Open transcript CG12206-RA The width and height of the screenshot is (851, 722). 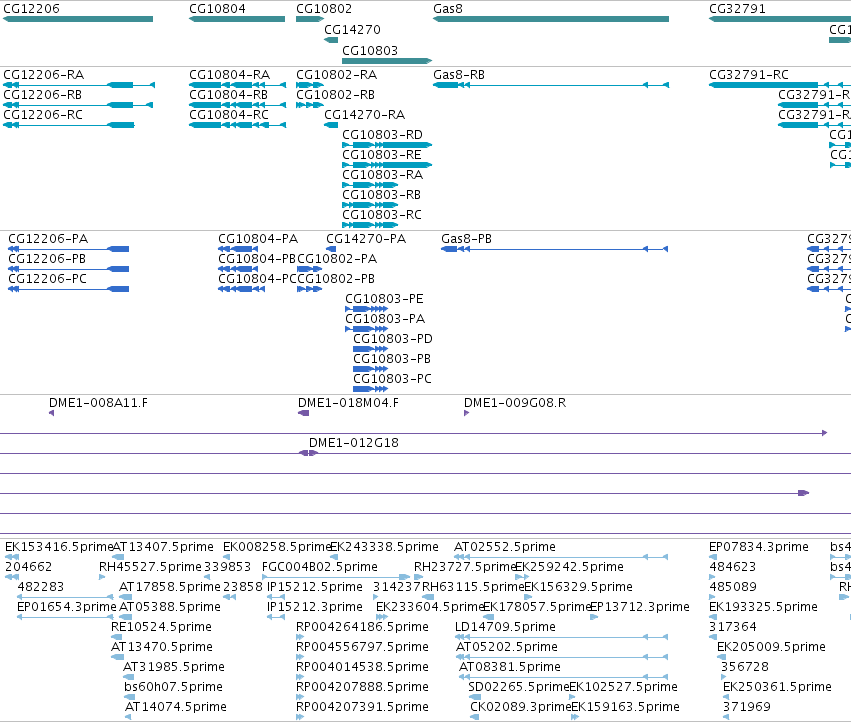coord(79,85)
